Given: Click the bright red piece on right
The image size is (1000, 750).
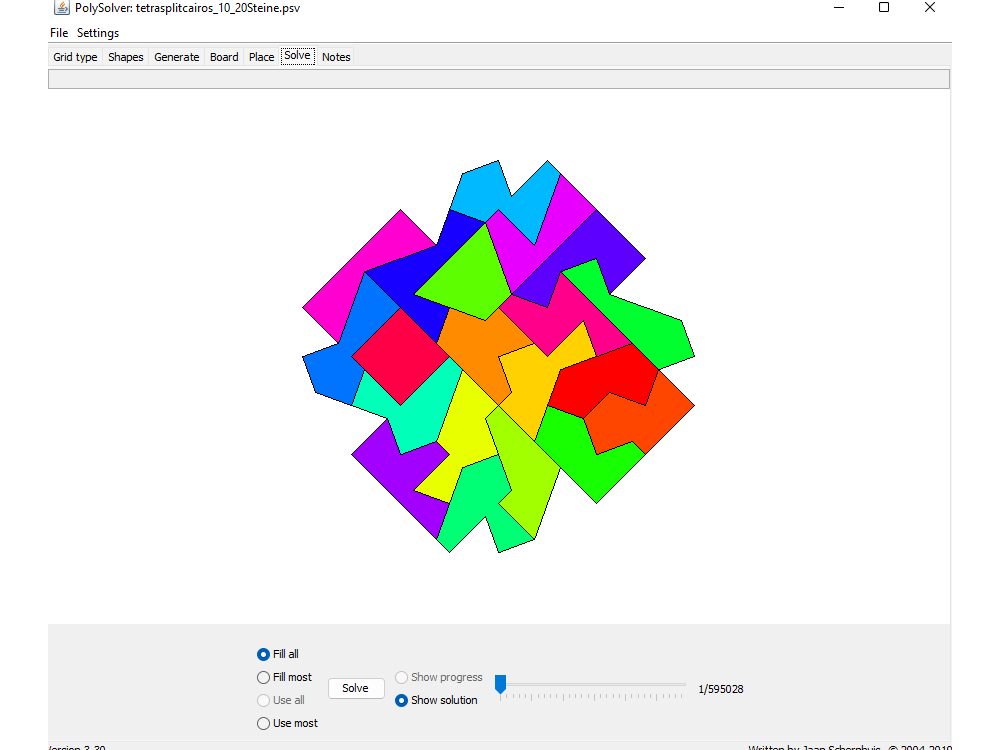Looking at the screenshot, I should 600,380.
